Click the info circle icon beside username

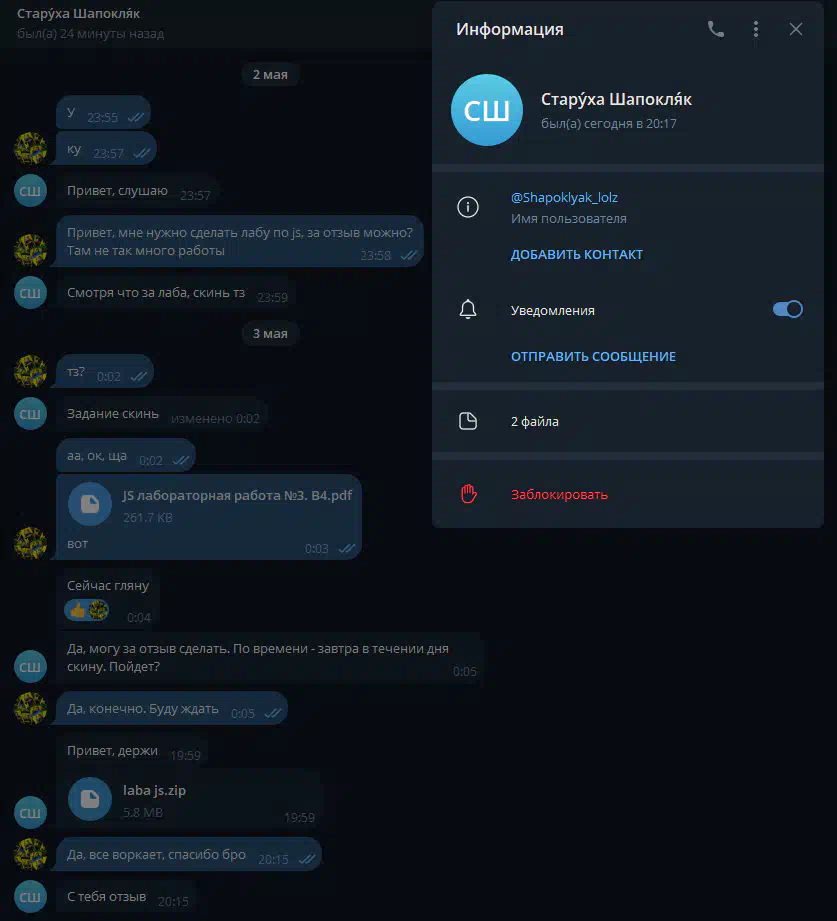click(468, 207)
